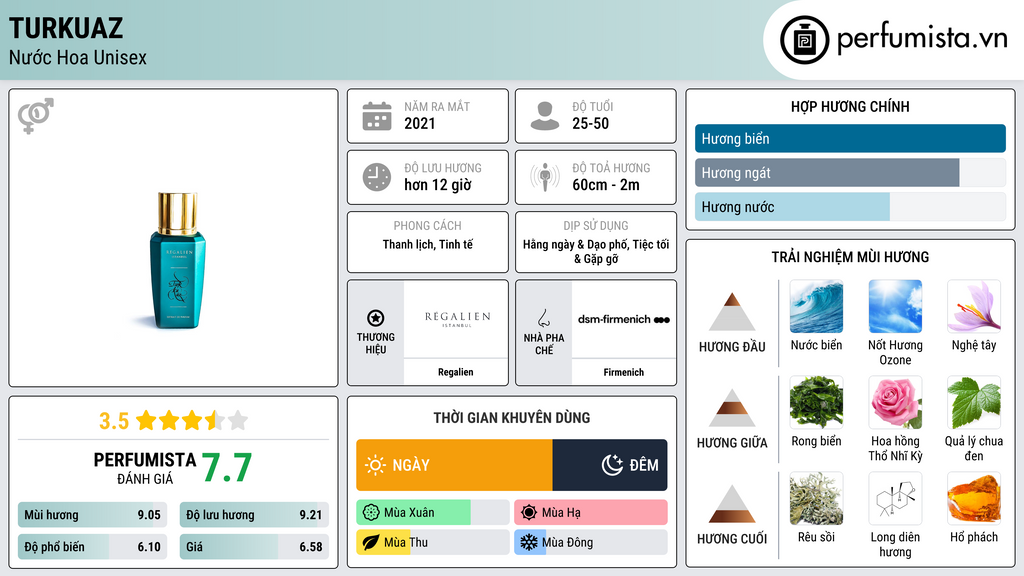This screenshot has height=576, width=1024.
Task: Click the 2021 launch year value
Action: point(420,123)
